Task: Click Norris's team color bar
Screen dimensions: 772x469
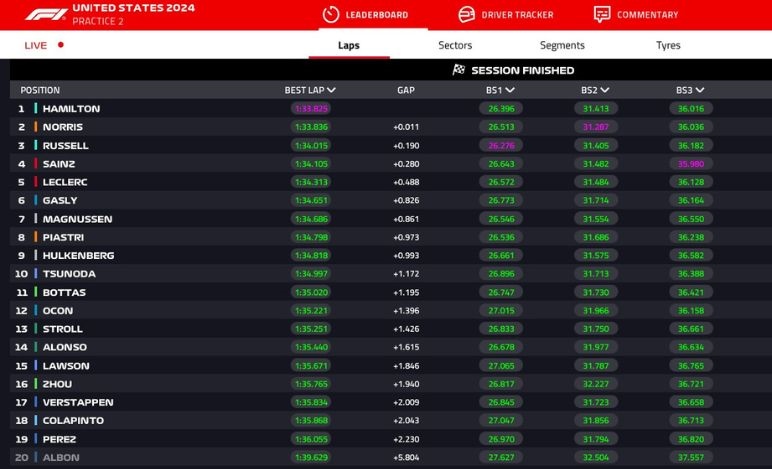Action: coord(35,127)
